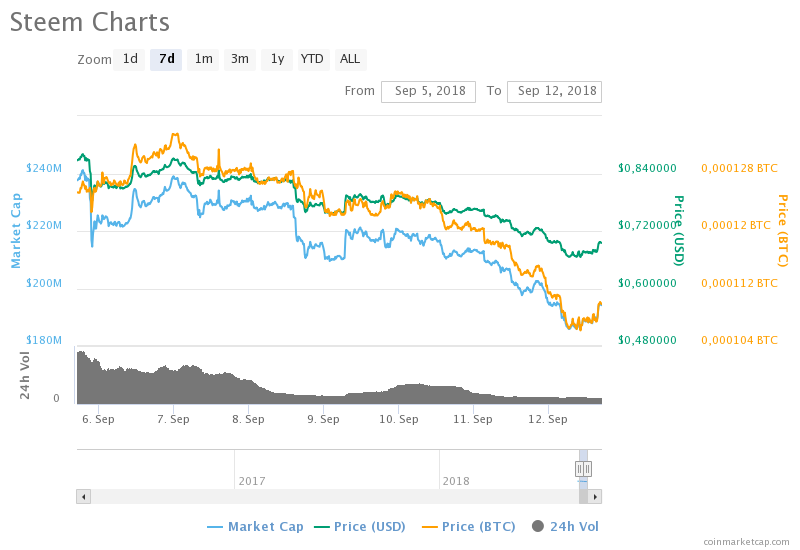Click the 0,000112 BTC axis value
The height and width of the screenshot is (550, 800).
739,283
